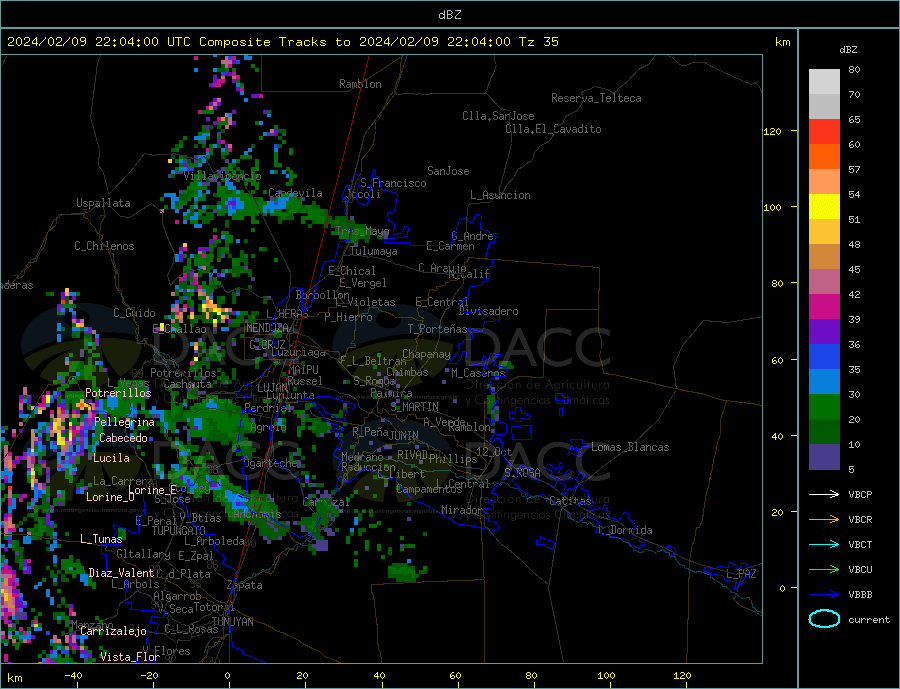Click the 0 tick on horizontal axis

pyautogui.click(x=228, y=676)
